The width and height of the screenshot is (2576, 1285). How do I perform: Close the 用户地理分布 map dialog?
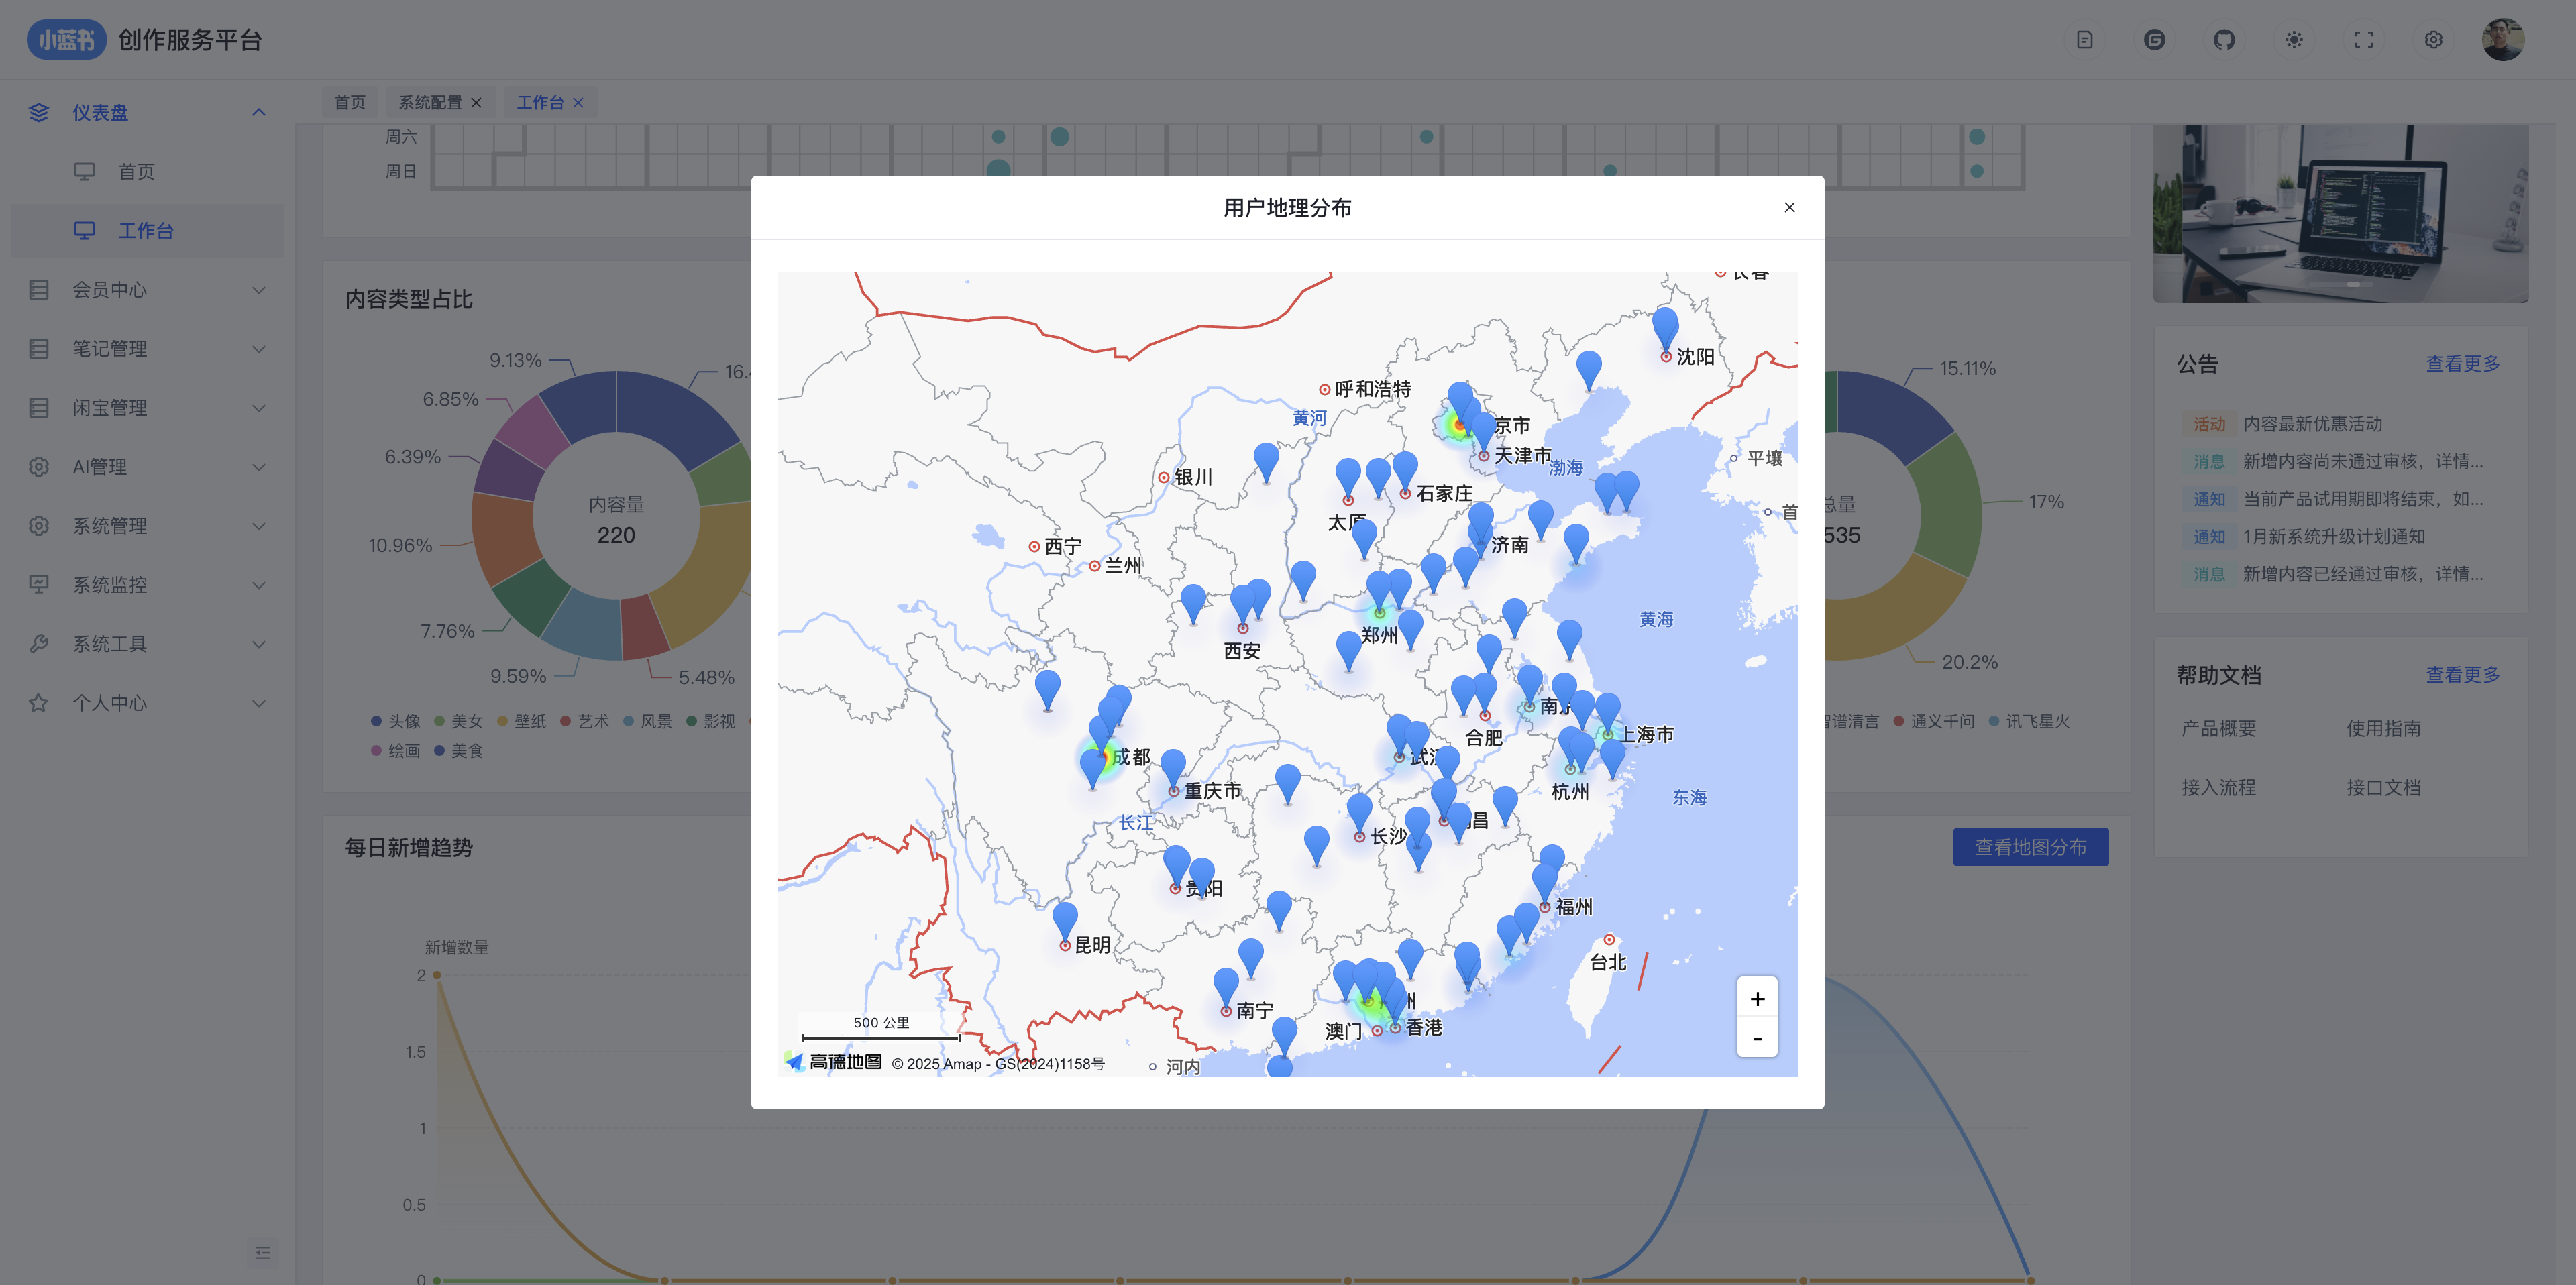click(1789, 207)
